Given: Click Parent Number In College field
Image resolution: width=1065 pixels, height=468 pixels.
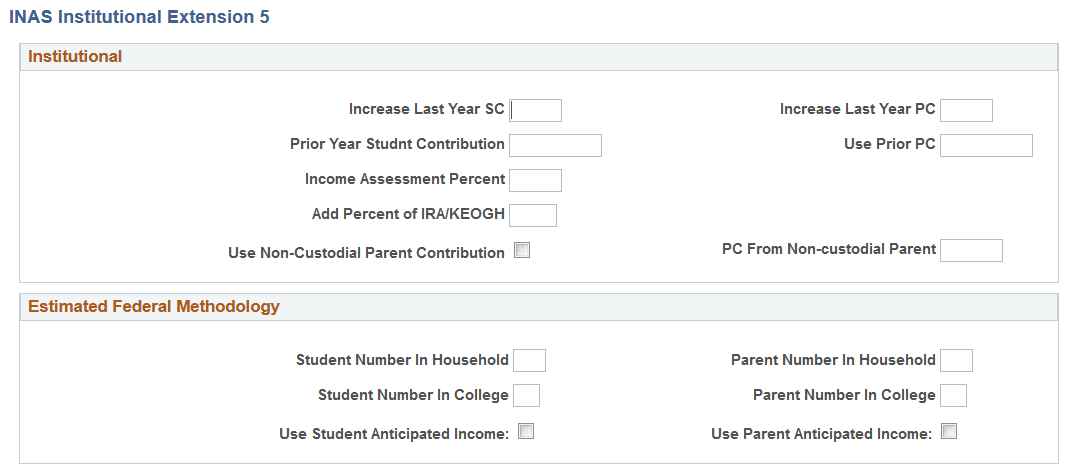Looking at the screenshot, I should click(953, 395).
